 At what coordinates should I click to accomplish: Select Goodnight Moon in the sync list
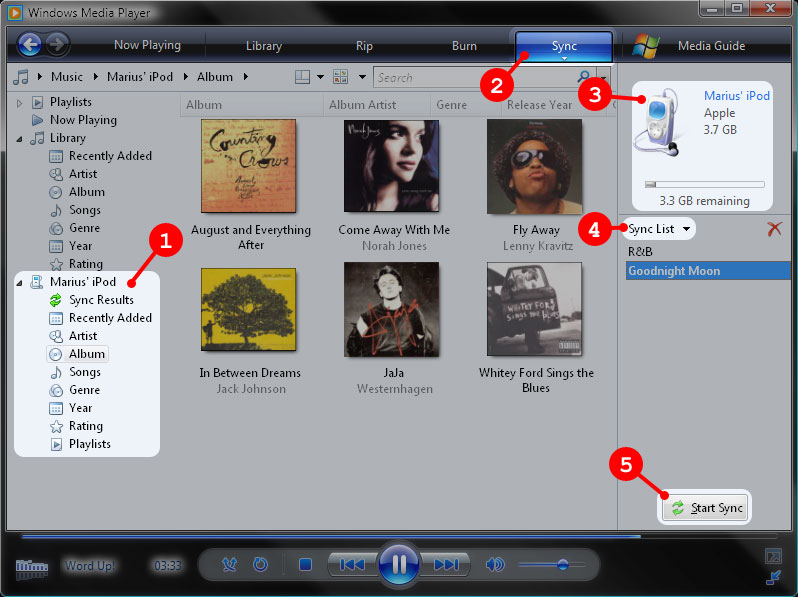tap(708, 271)
